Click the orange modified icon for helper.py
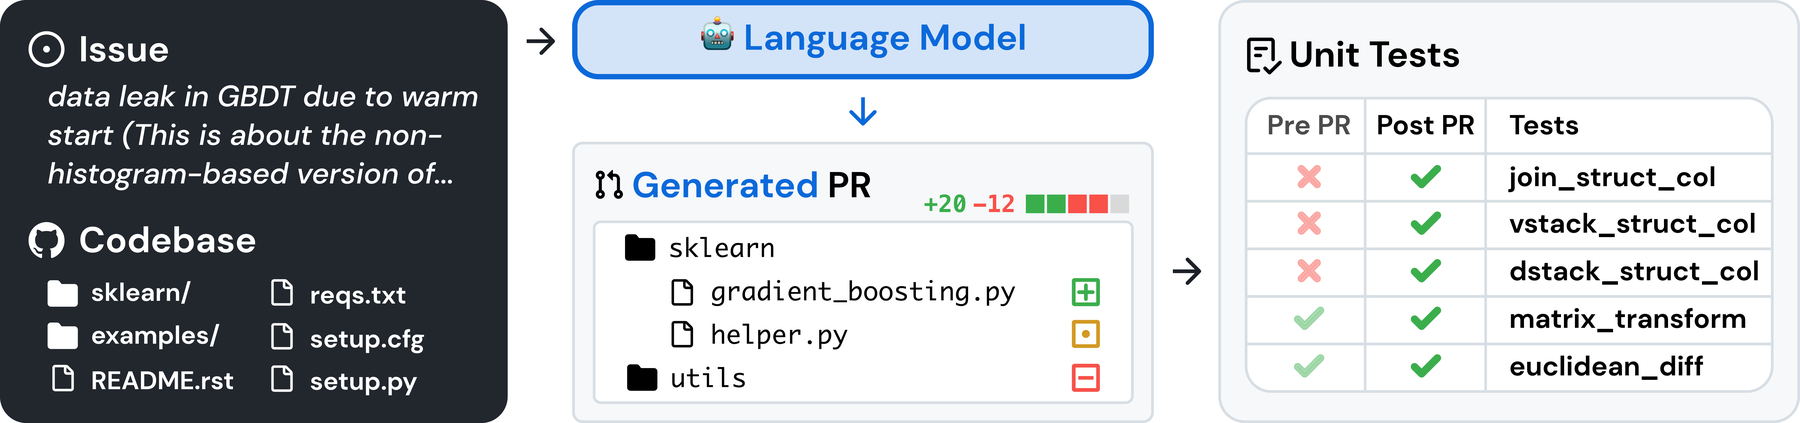Screen dimensions: 1800x423 [1086, 334]
